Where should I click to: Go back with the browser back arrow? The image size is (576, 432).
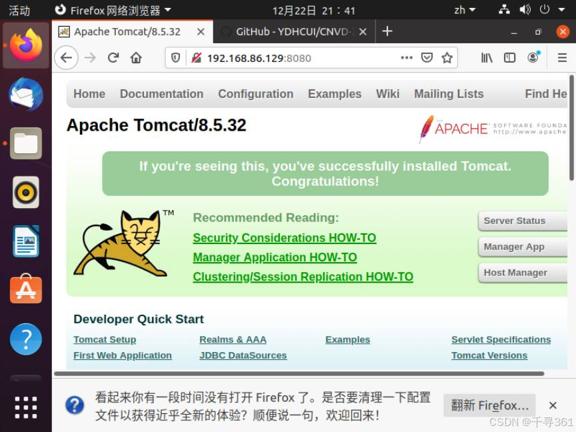coord(66,58)
